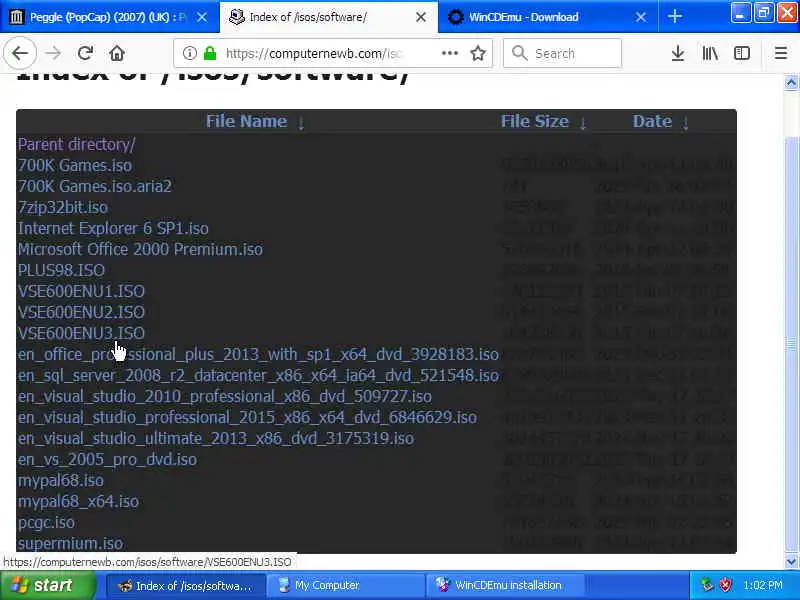Viewport: 800px width, 600px height.
Task: Switch to the WinCDEmu - Download tab
Action: point(547,17)
